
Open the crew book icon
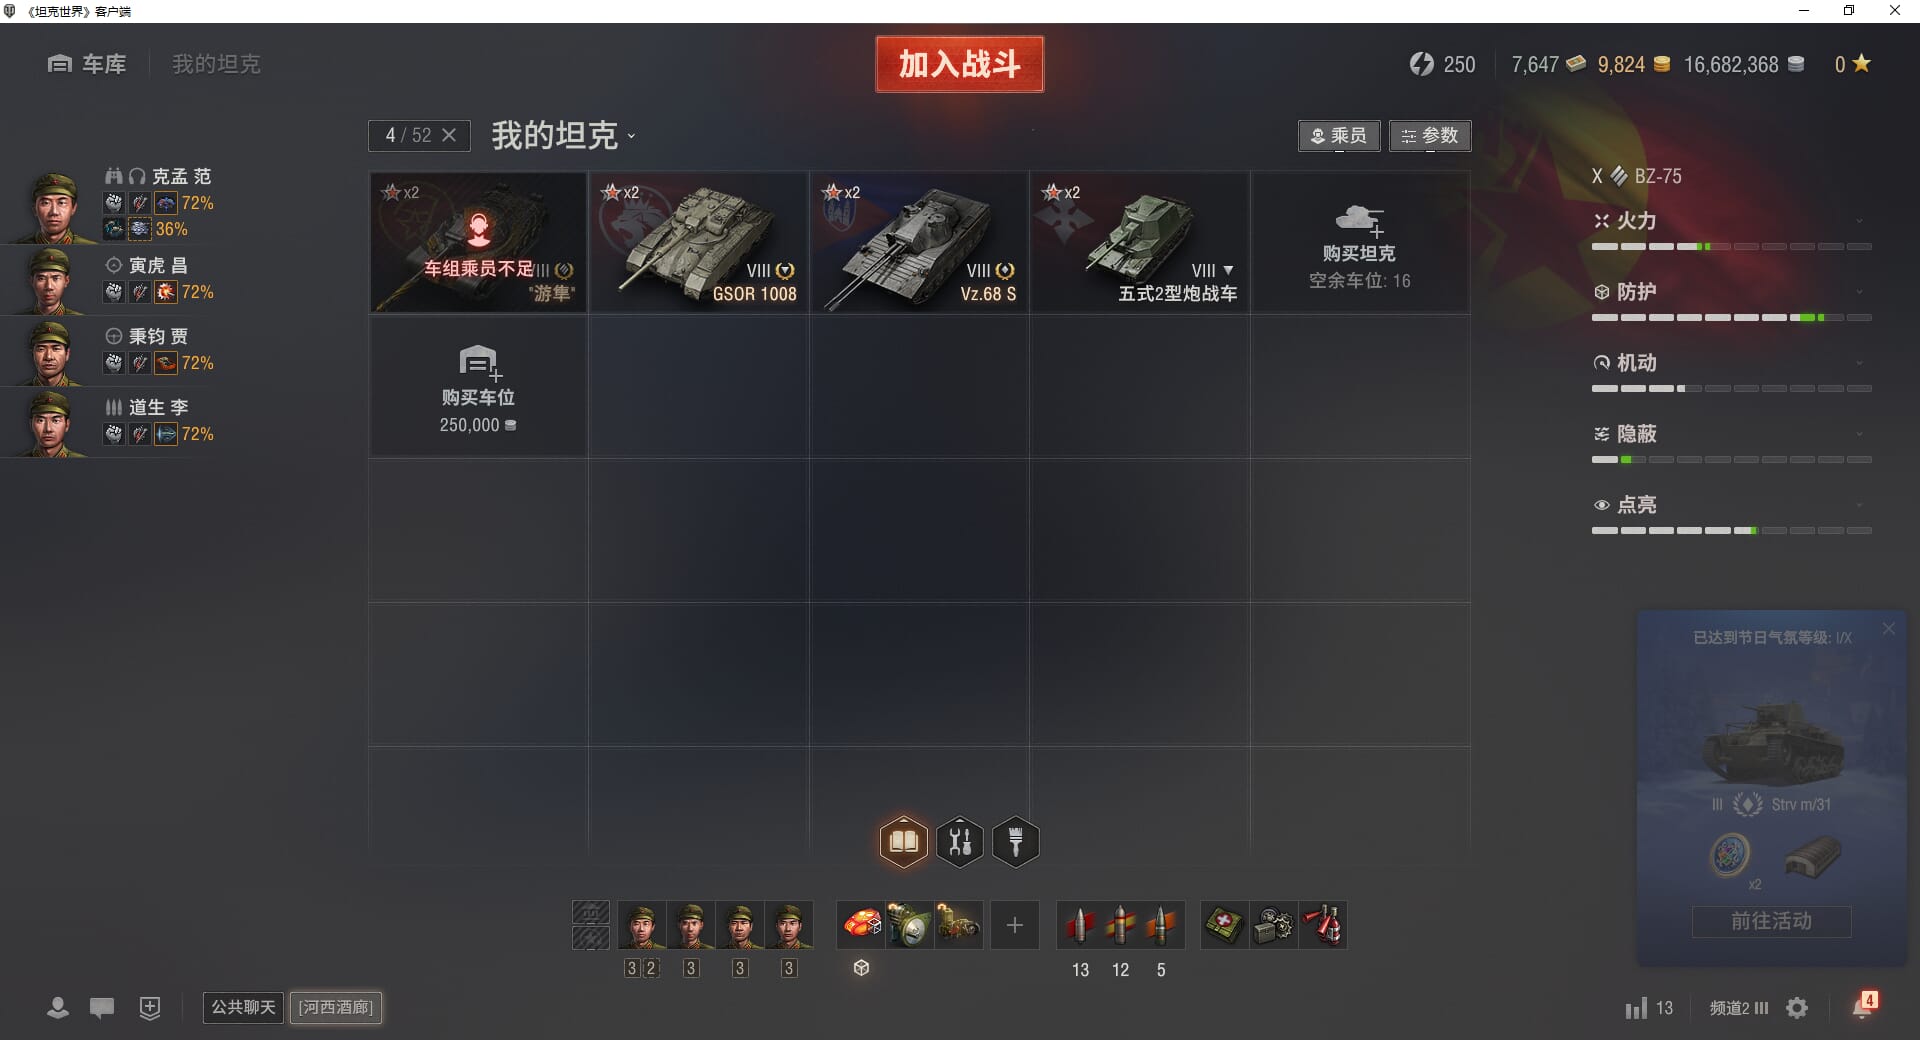903,842
